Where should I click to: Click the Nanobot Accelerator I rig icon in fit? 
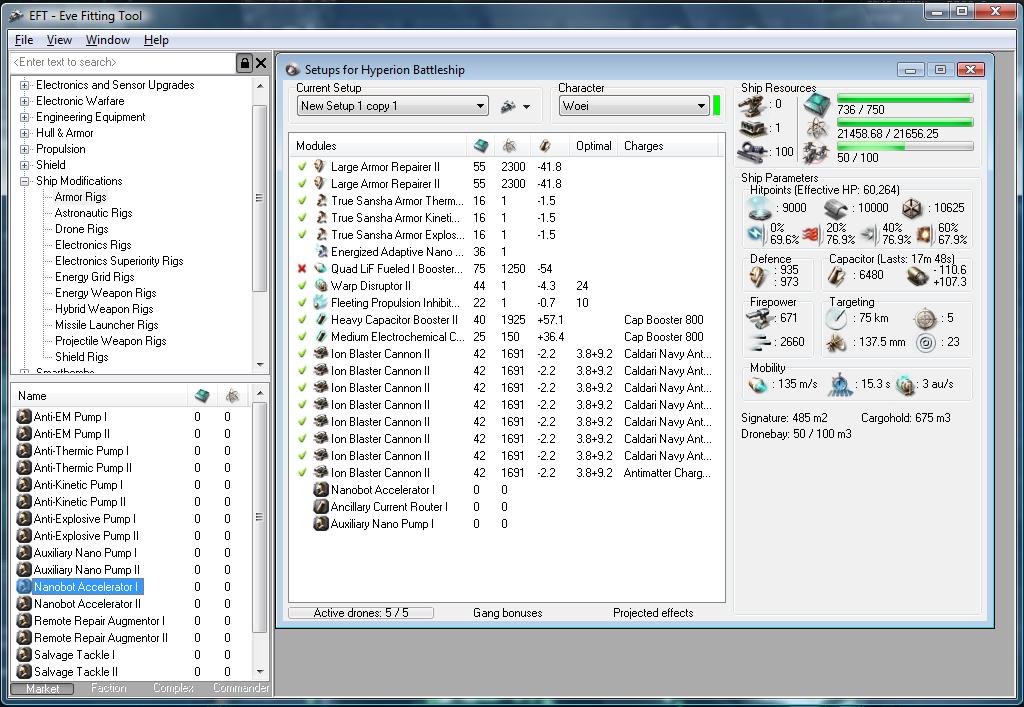click(x=321, y=490)
